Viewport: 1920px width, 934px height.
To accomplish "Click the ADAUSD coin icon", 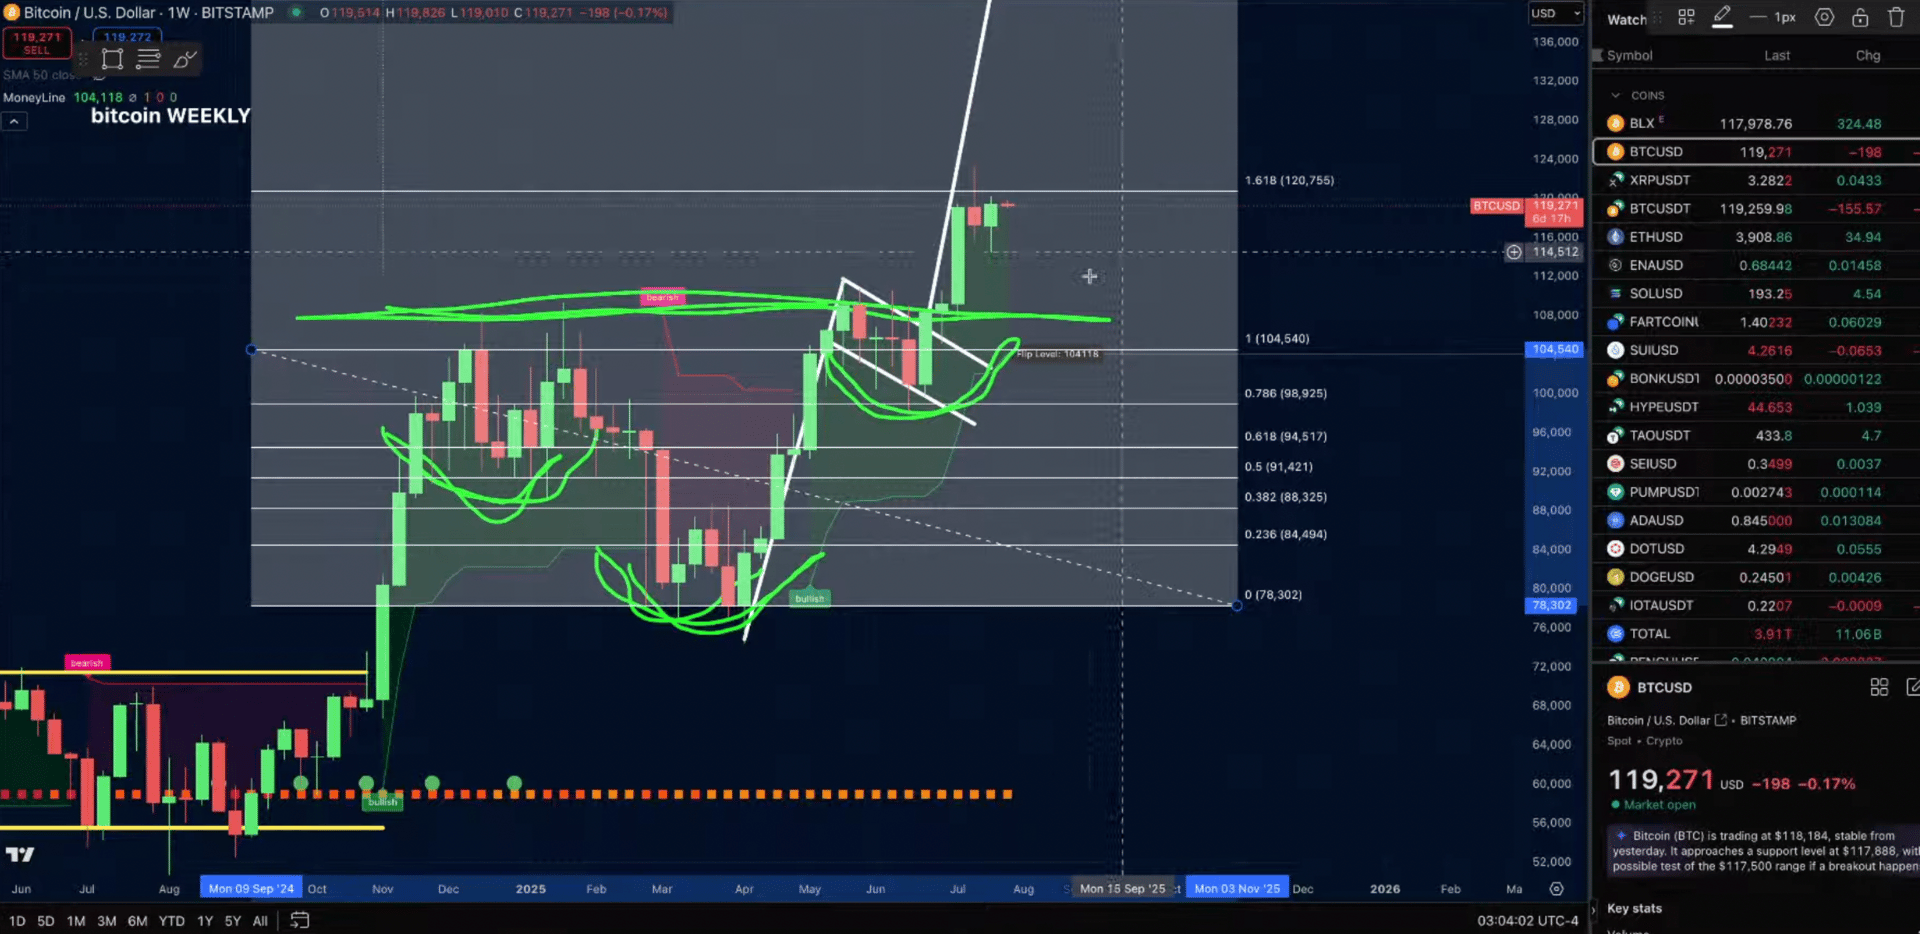I will 1615,521.
